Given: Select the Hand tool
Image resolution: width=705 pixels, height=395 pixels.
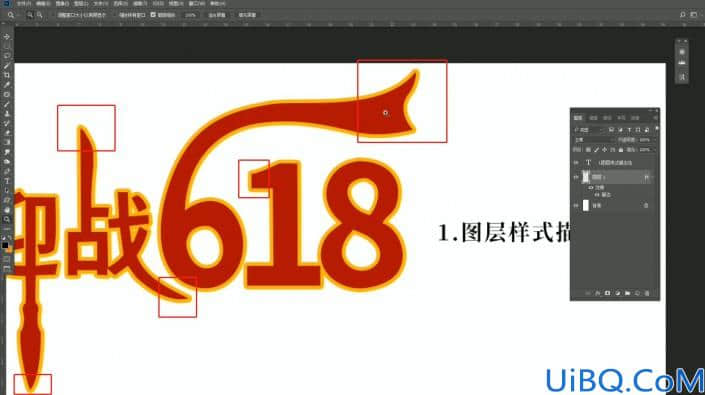Looking at the screenshot, I should [7, 210].
